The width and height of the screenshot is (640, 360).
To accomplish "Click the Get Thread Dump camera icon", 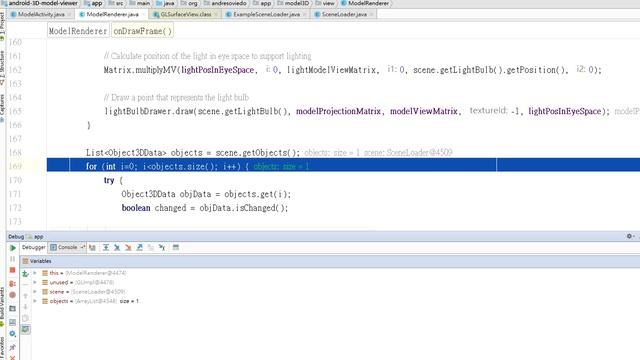I will (13, 309).
